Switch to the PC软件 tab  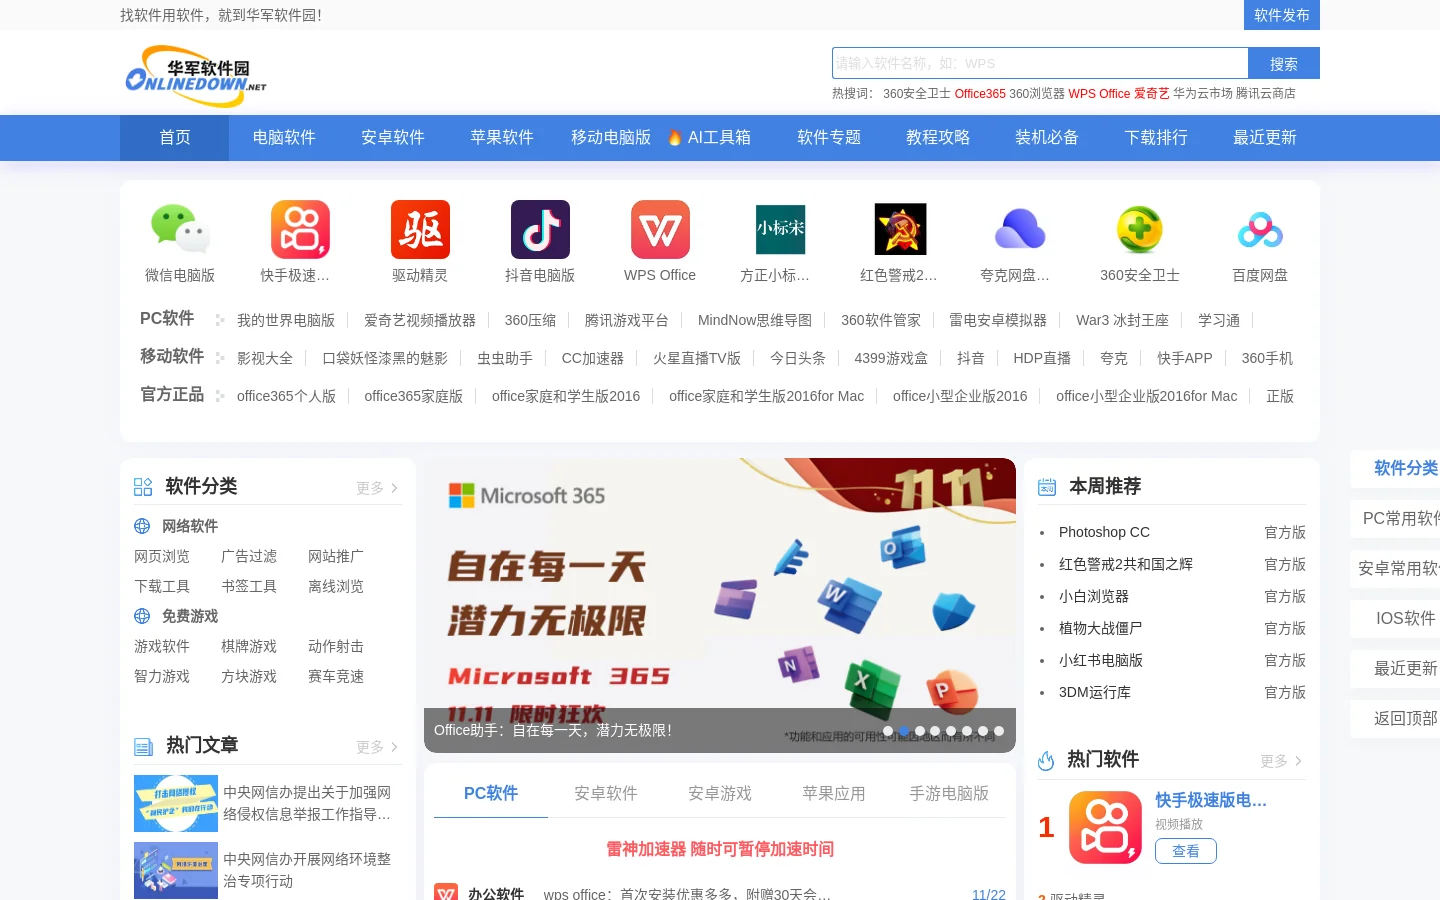coord(491,793)
